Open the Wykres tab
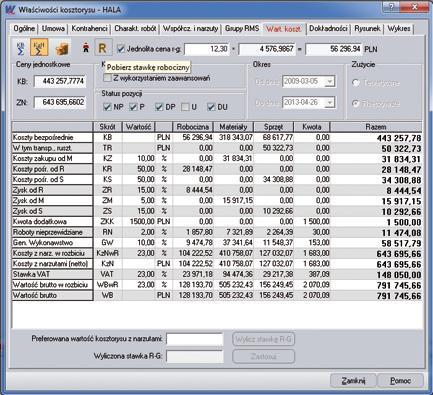The height and width of the screenshot is (395, 433). click(399, 29)
